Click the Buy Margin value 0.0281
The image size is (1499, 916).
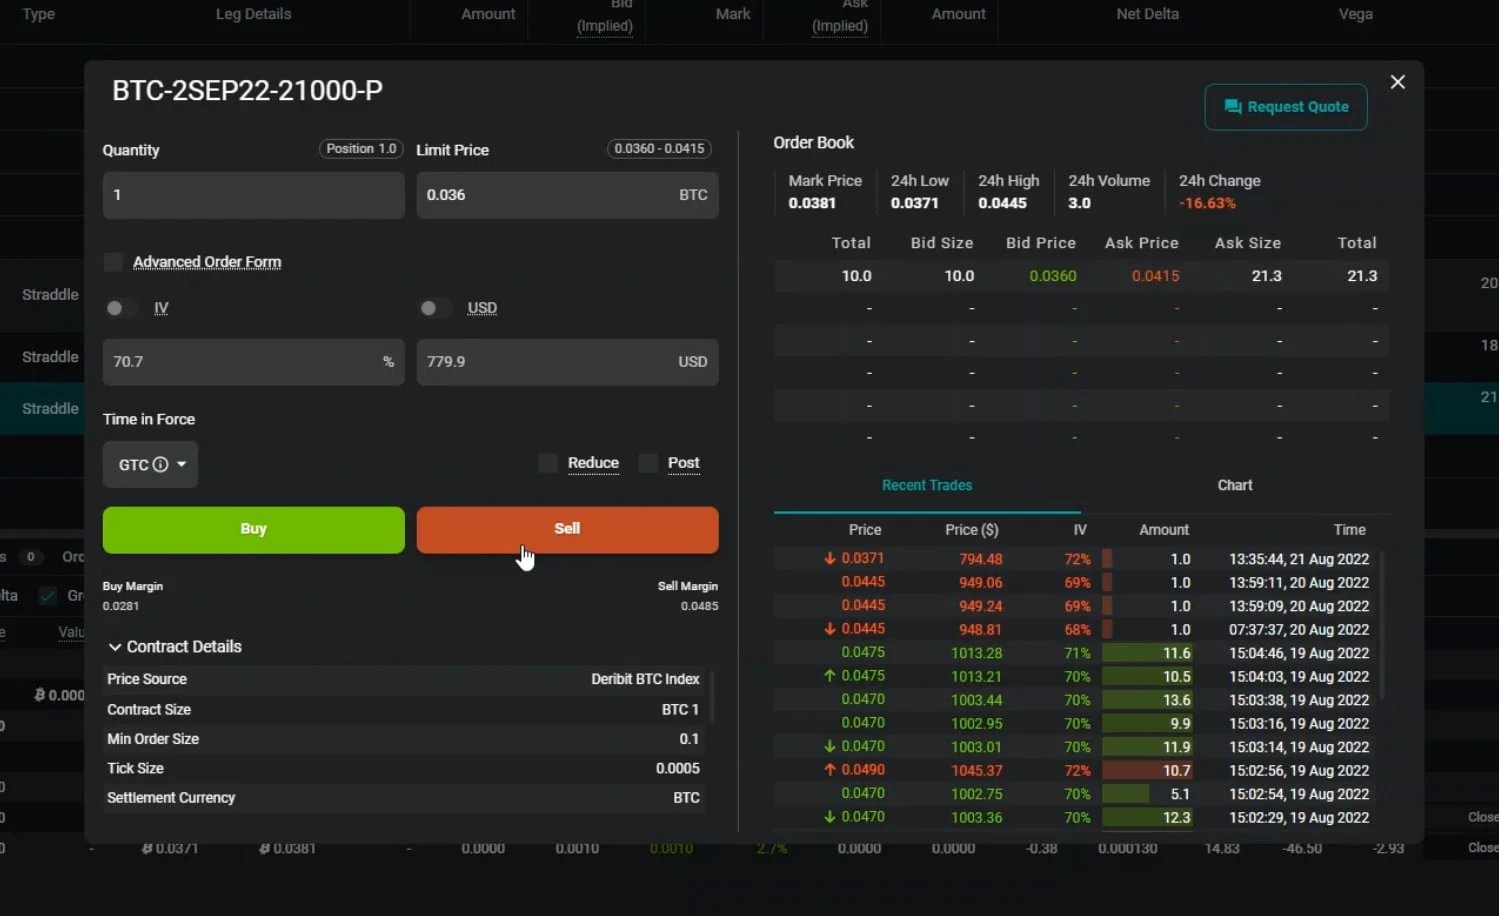(x=121, y=606)
